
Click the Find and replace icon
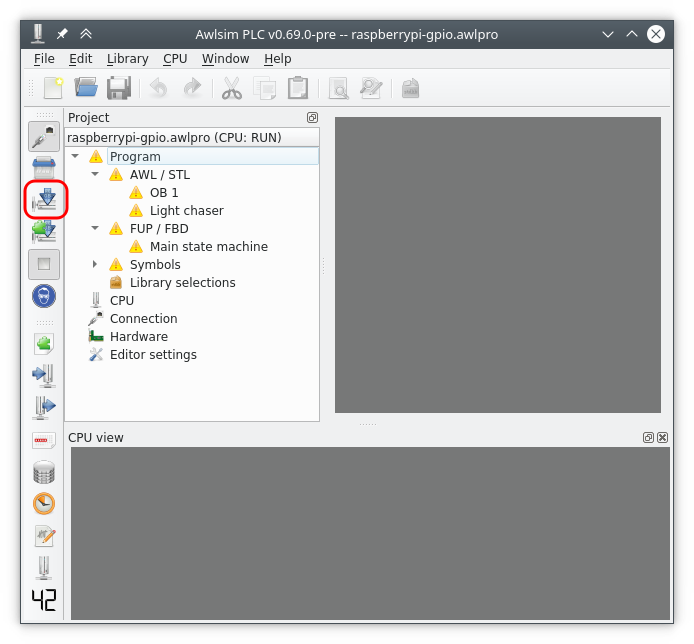pyautogui.click(x=371, y=88)
